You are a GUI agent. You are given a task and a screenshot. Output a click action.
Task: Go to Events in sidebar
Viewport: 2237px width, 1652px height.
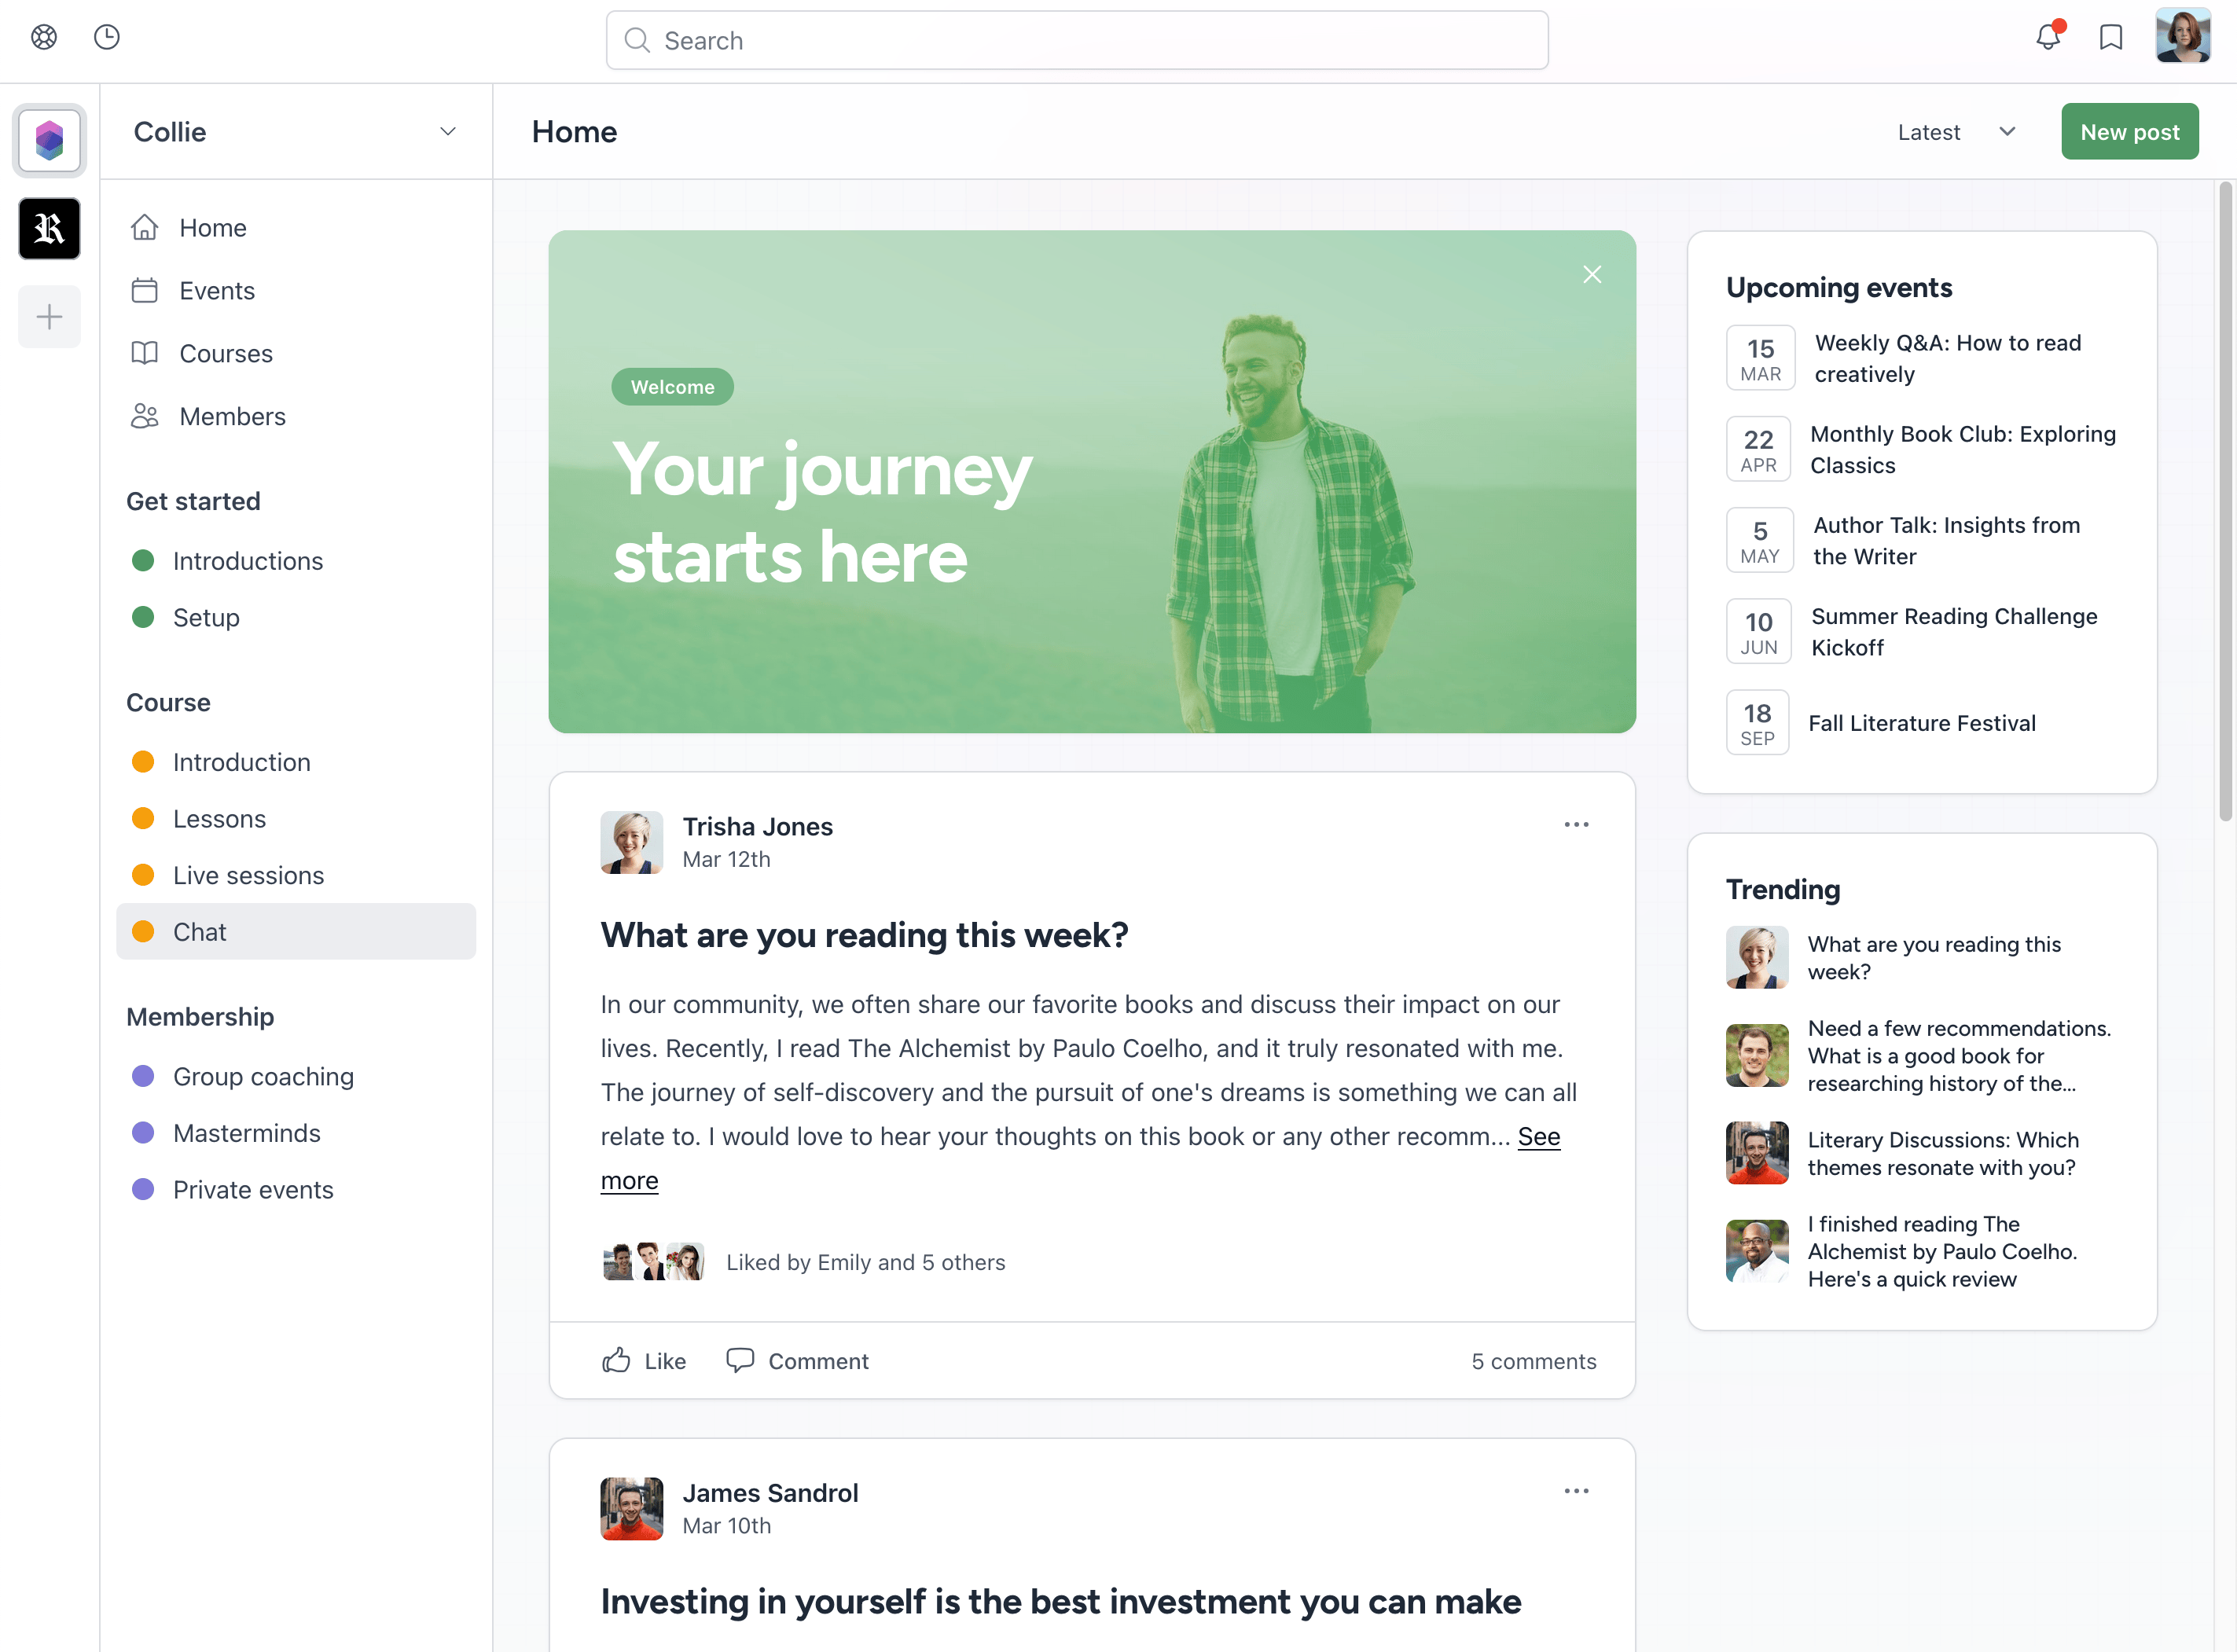pyautogui.click(x=216, y=291)
